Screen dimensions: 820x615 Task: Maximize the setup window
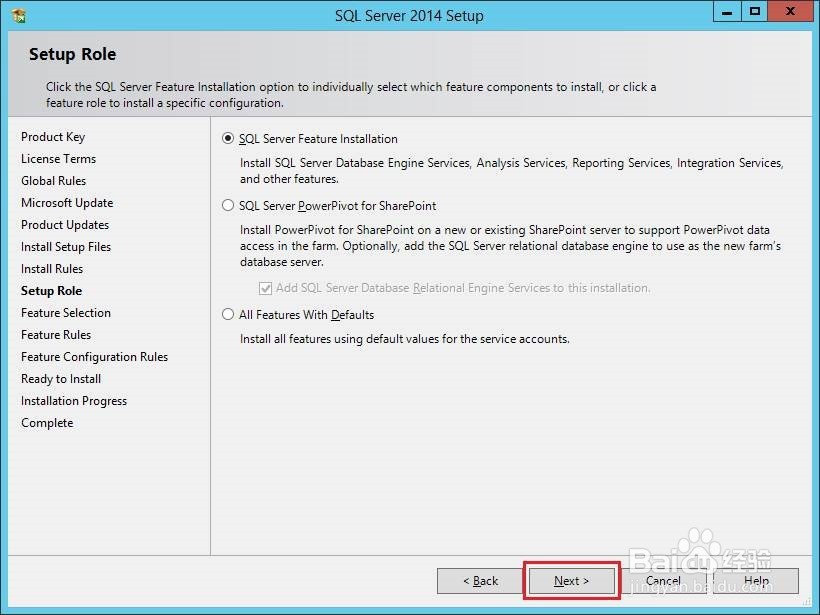tap(755, 12)
